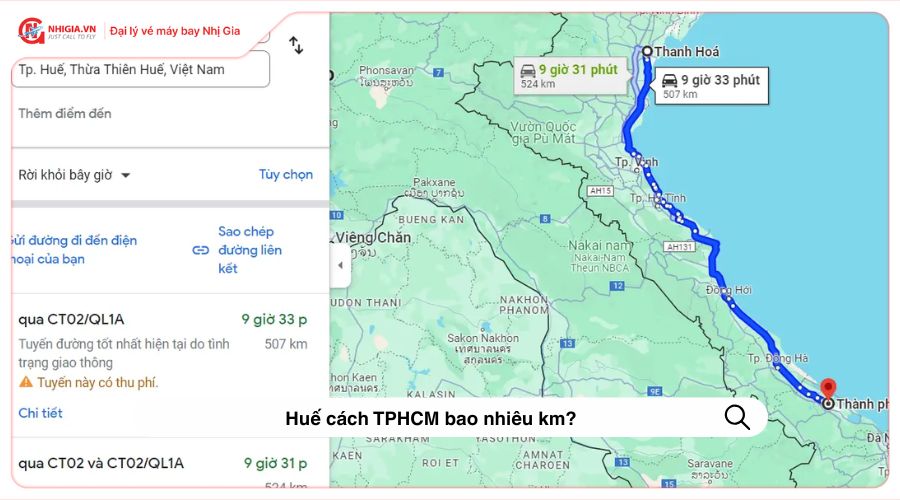The height and width of the screenshot is (500, 900).
Task: Click the 'Phonsavan' map label
Action: tap(386, 70)
